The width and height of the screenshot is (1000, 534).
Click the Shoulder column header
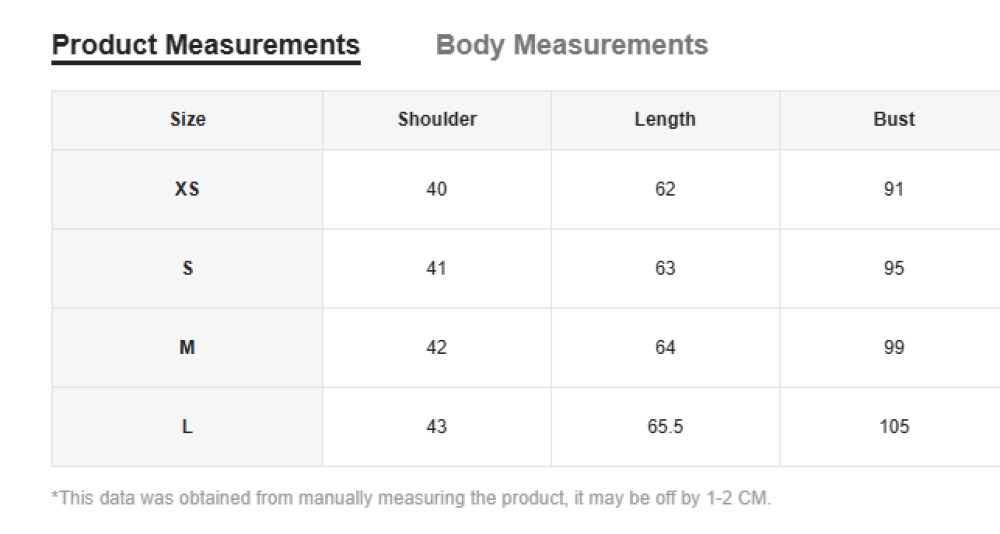437,119
